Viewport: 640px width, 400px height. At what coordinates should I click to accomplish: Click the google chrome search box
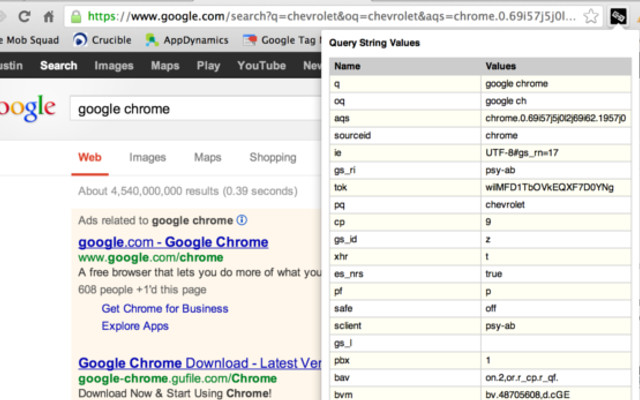pos(196,109)
